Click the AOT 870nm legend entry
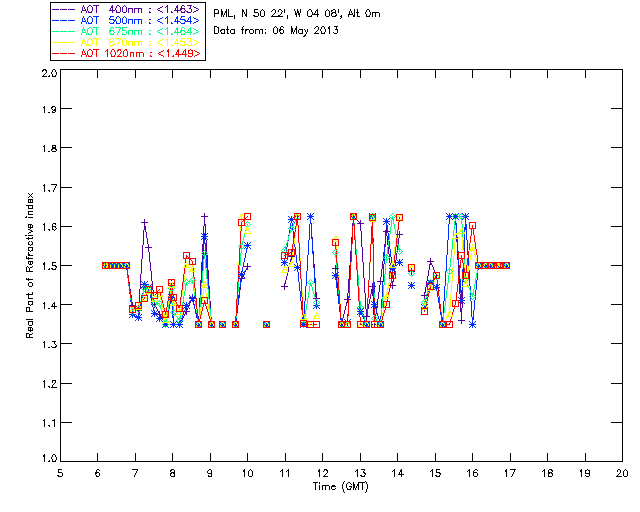The image size is (640, 512). 127,42
